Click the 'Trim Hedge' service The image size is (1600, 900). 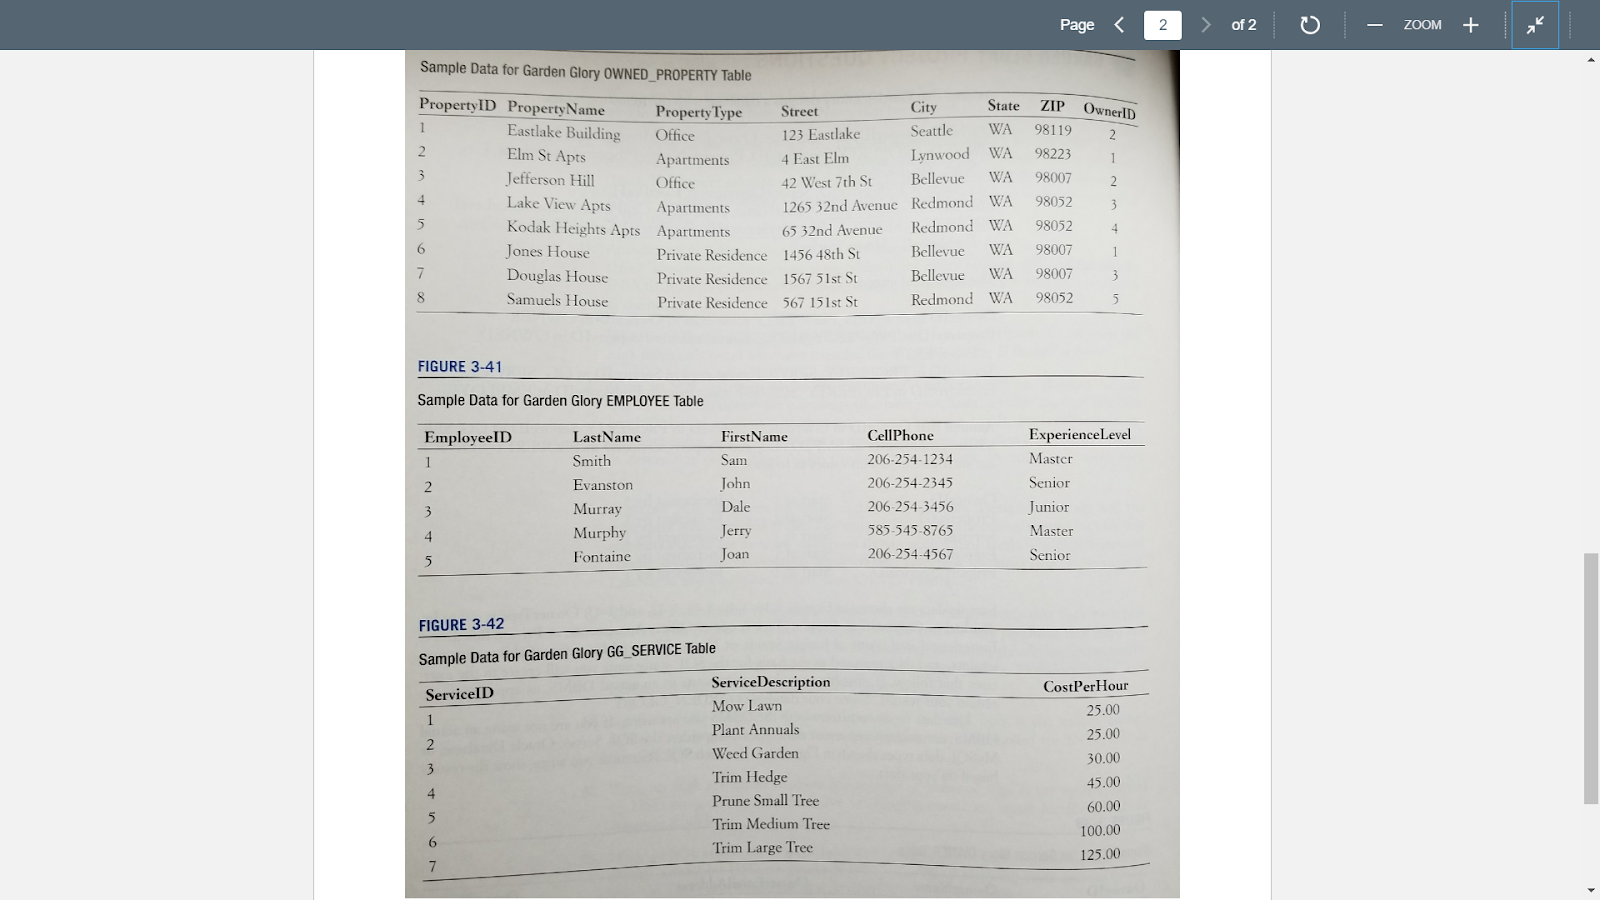(749, 777)
